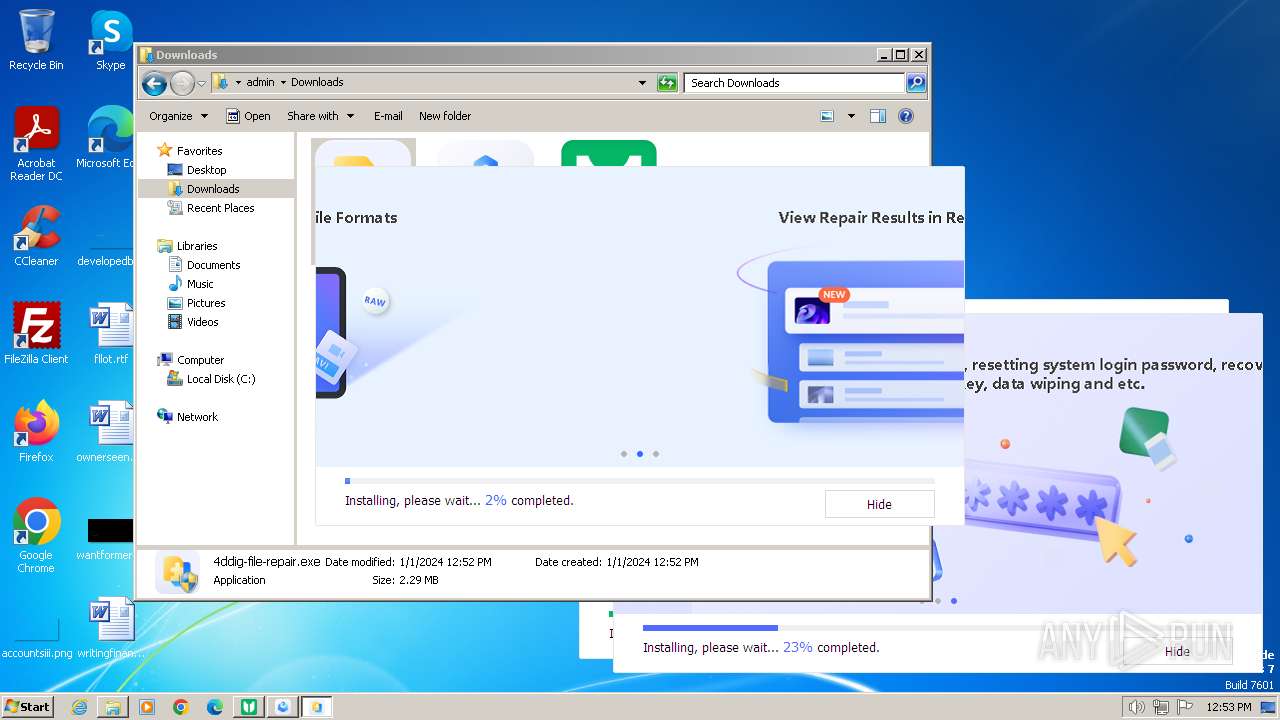The height and width of the screenshot is (720, 1280).
Task: Click the progress bar of the 2% installer
Action: pyautogui.click(x=640, y=481)
